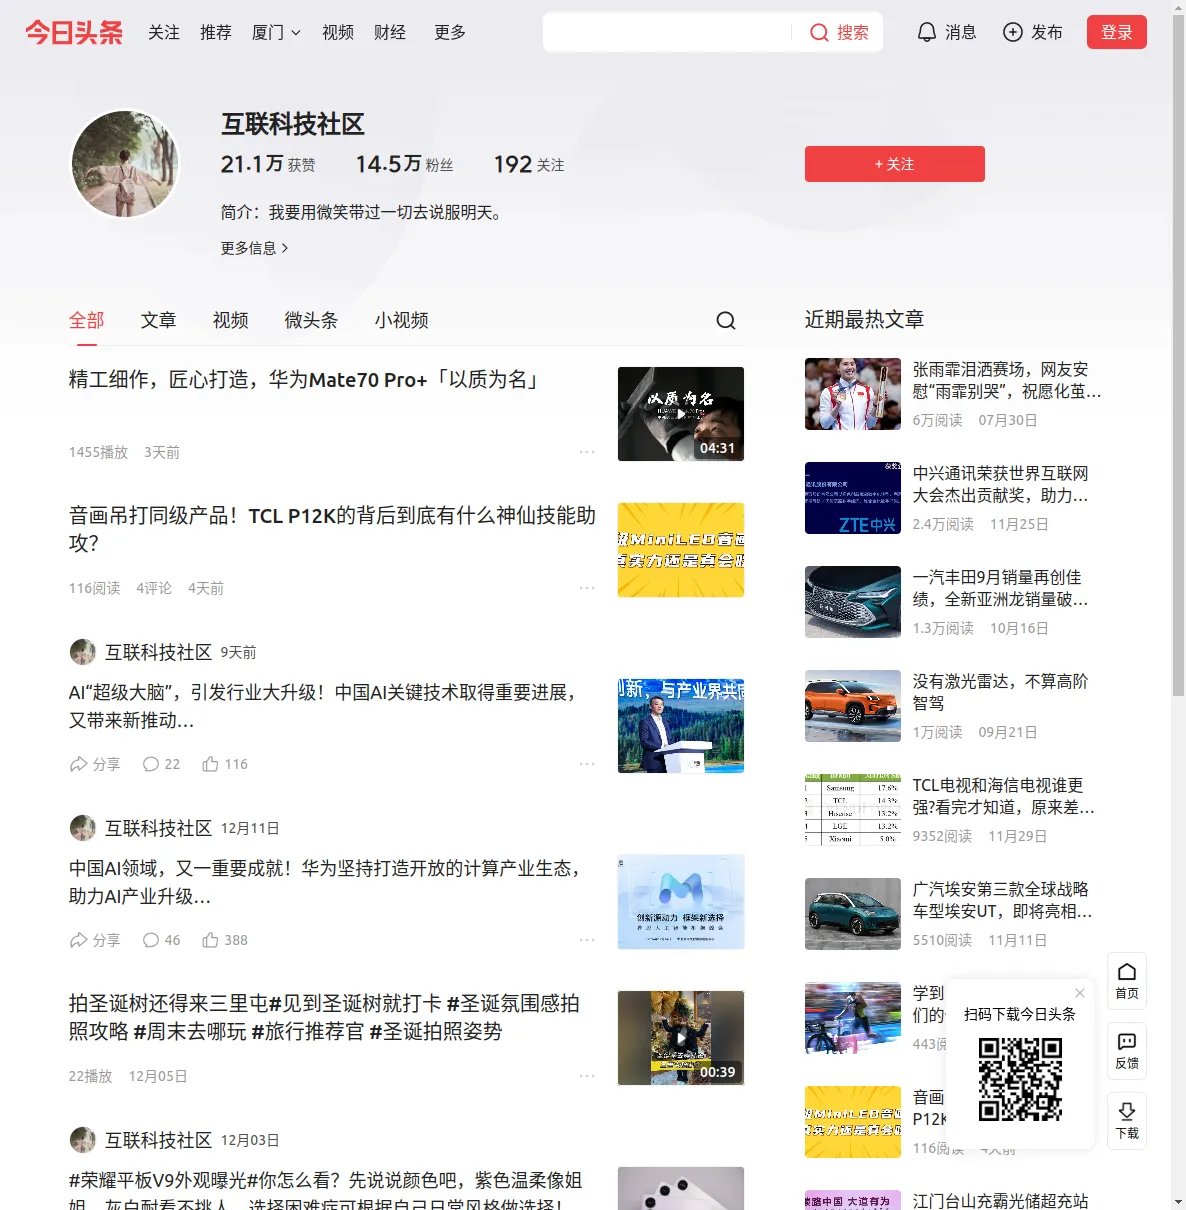Play the 00:39 圣诞树 video thumbnail
The image size is (1186, 1210).
point(681,1038)
